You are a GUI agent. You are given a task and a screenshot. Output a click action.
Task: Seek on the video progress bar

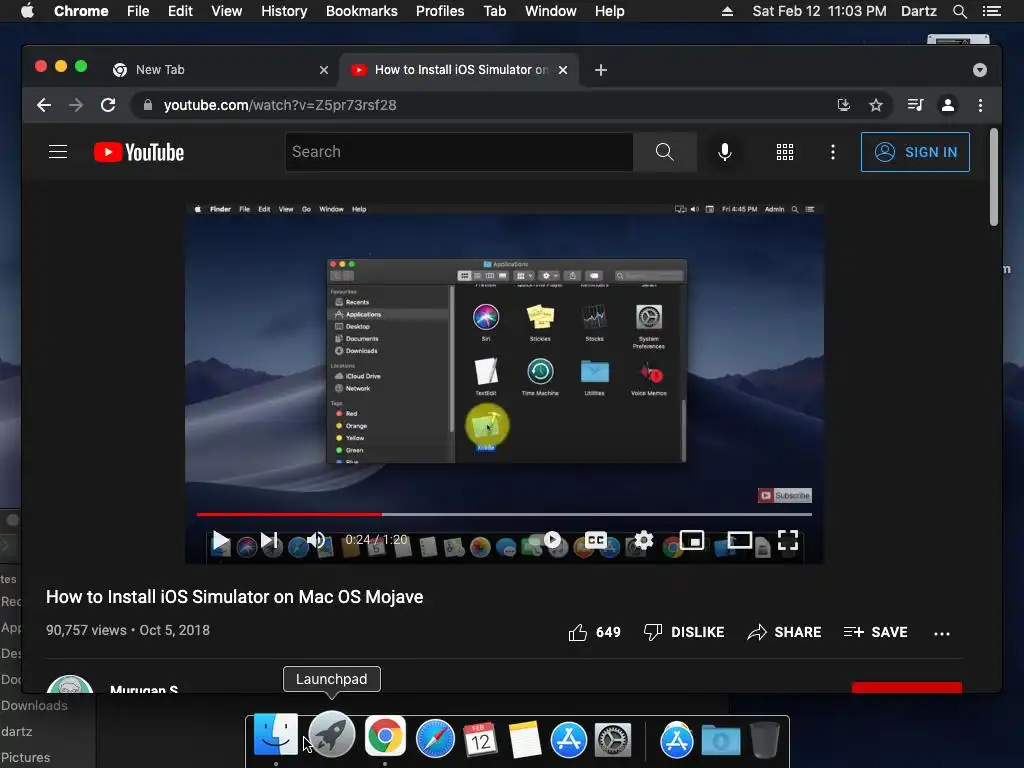tap(504, 515)
